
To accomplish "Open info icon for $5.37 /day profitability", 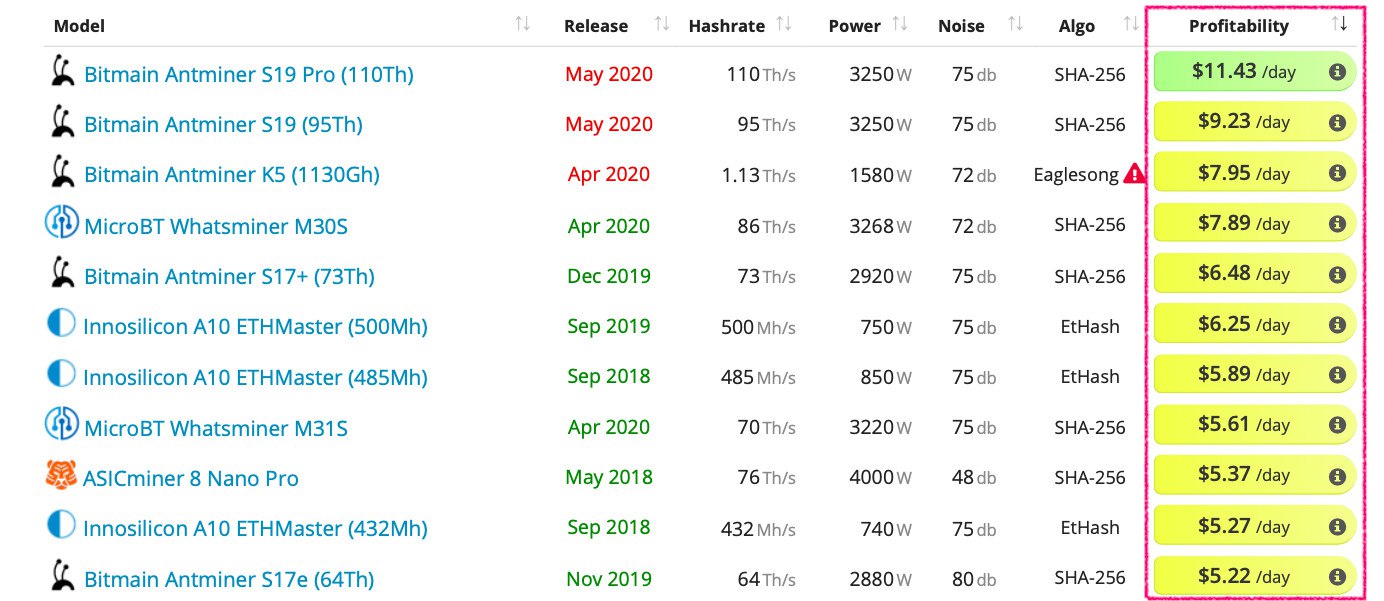I will (x=1336, y=476).
